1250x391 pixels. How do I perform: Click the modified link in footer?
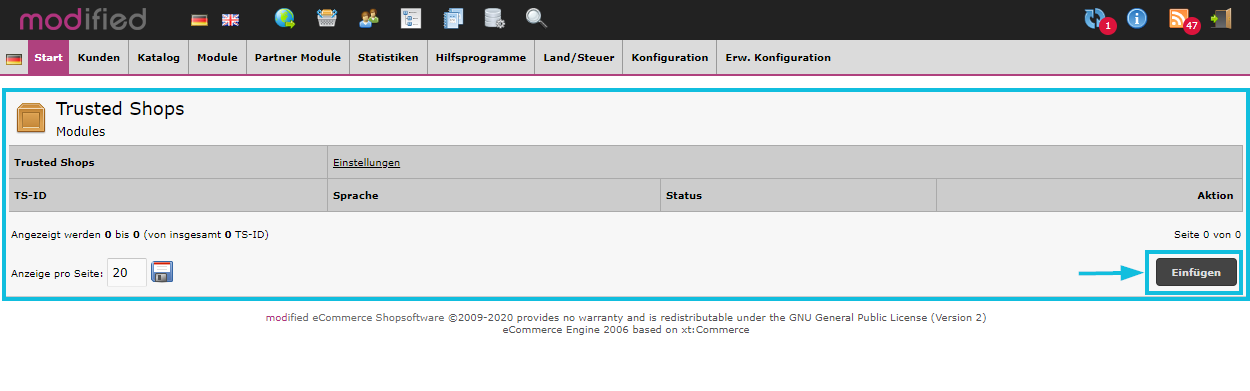(287, 318)
